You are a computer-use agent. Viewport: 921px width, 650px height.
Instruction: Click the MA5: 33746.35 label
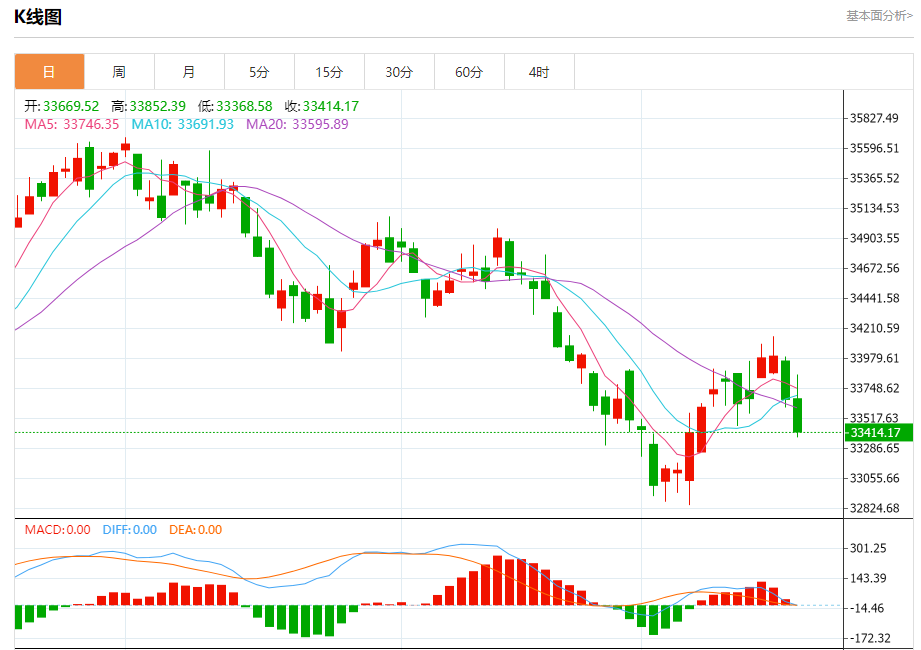(72, 124)
